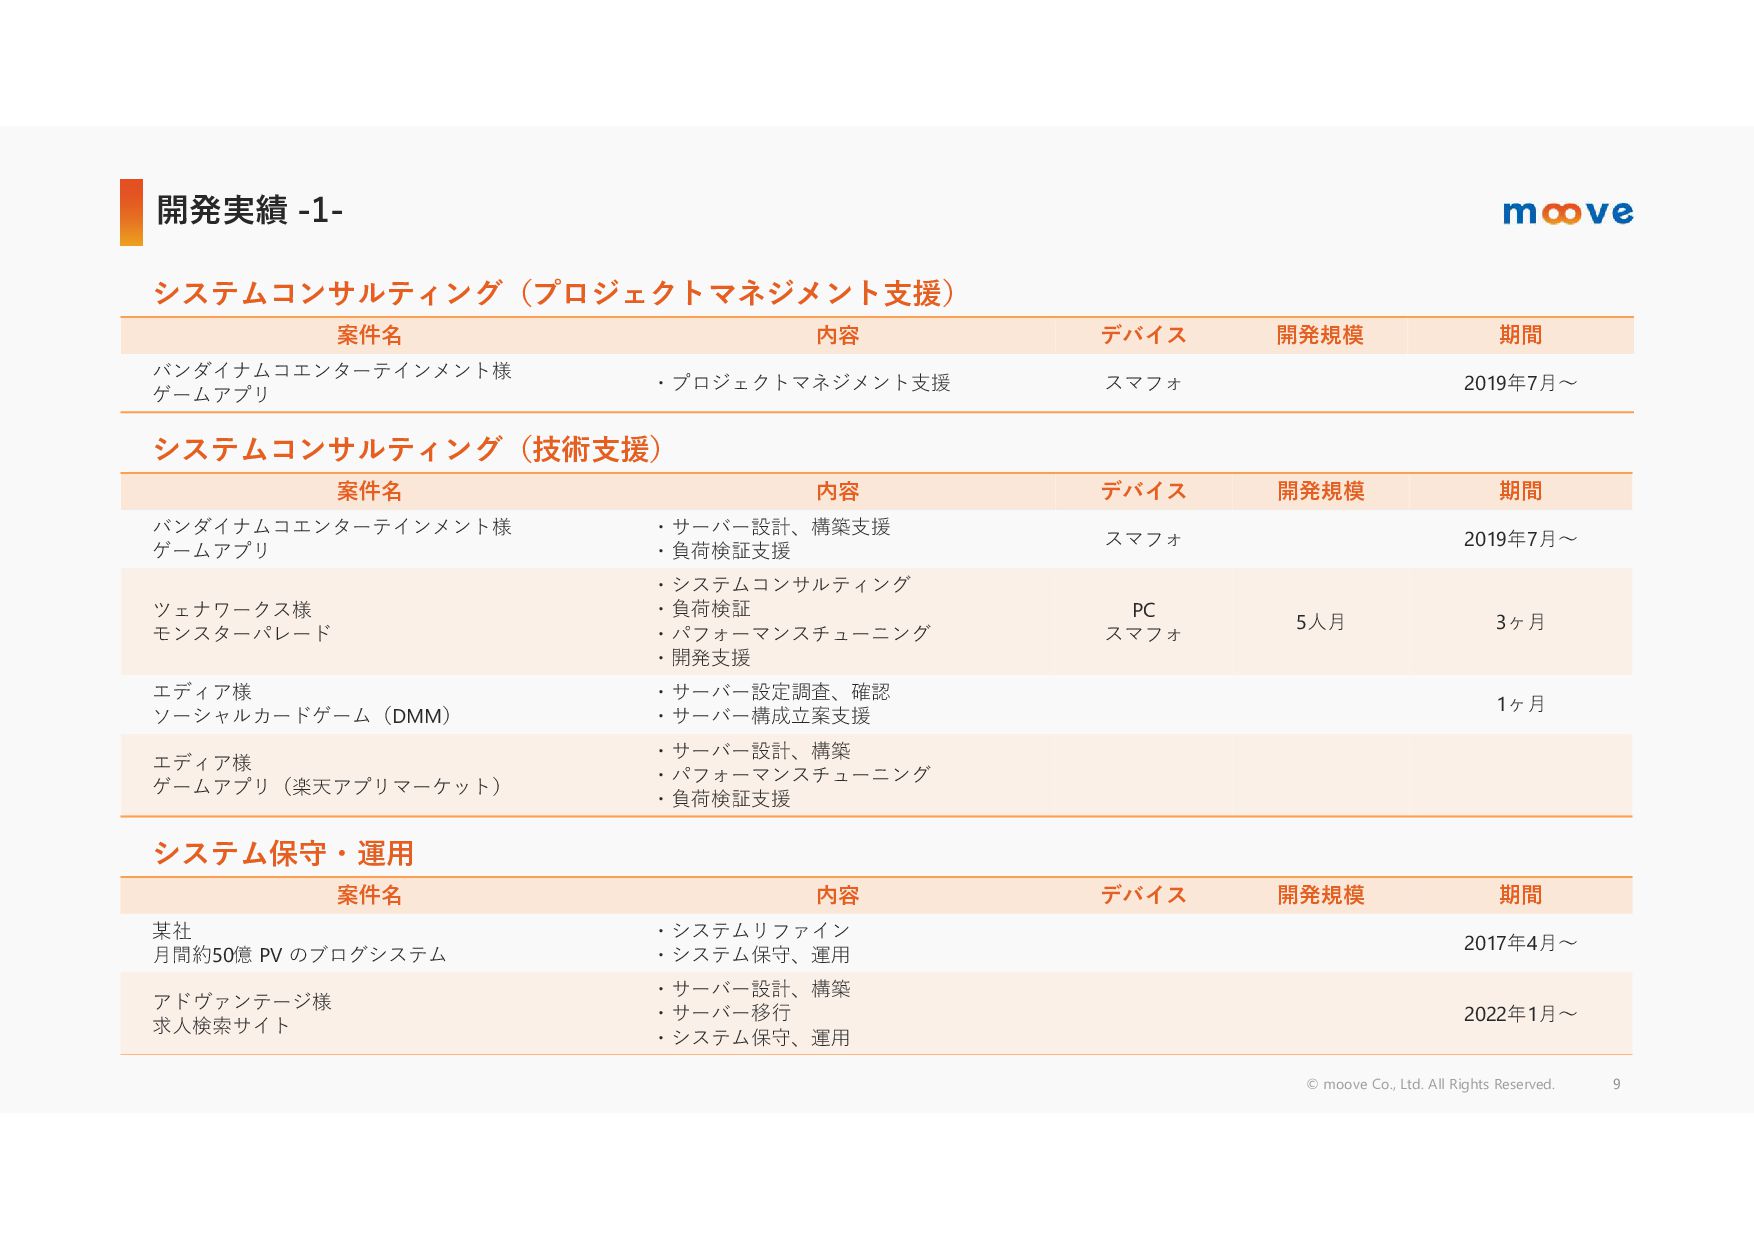Click the 2022年1月～ period value
1754x1240 pixels.
(x=1520, y=1014)
